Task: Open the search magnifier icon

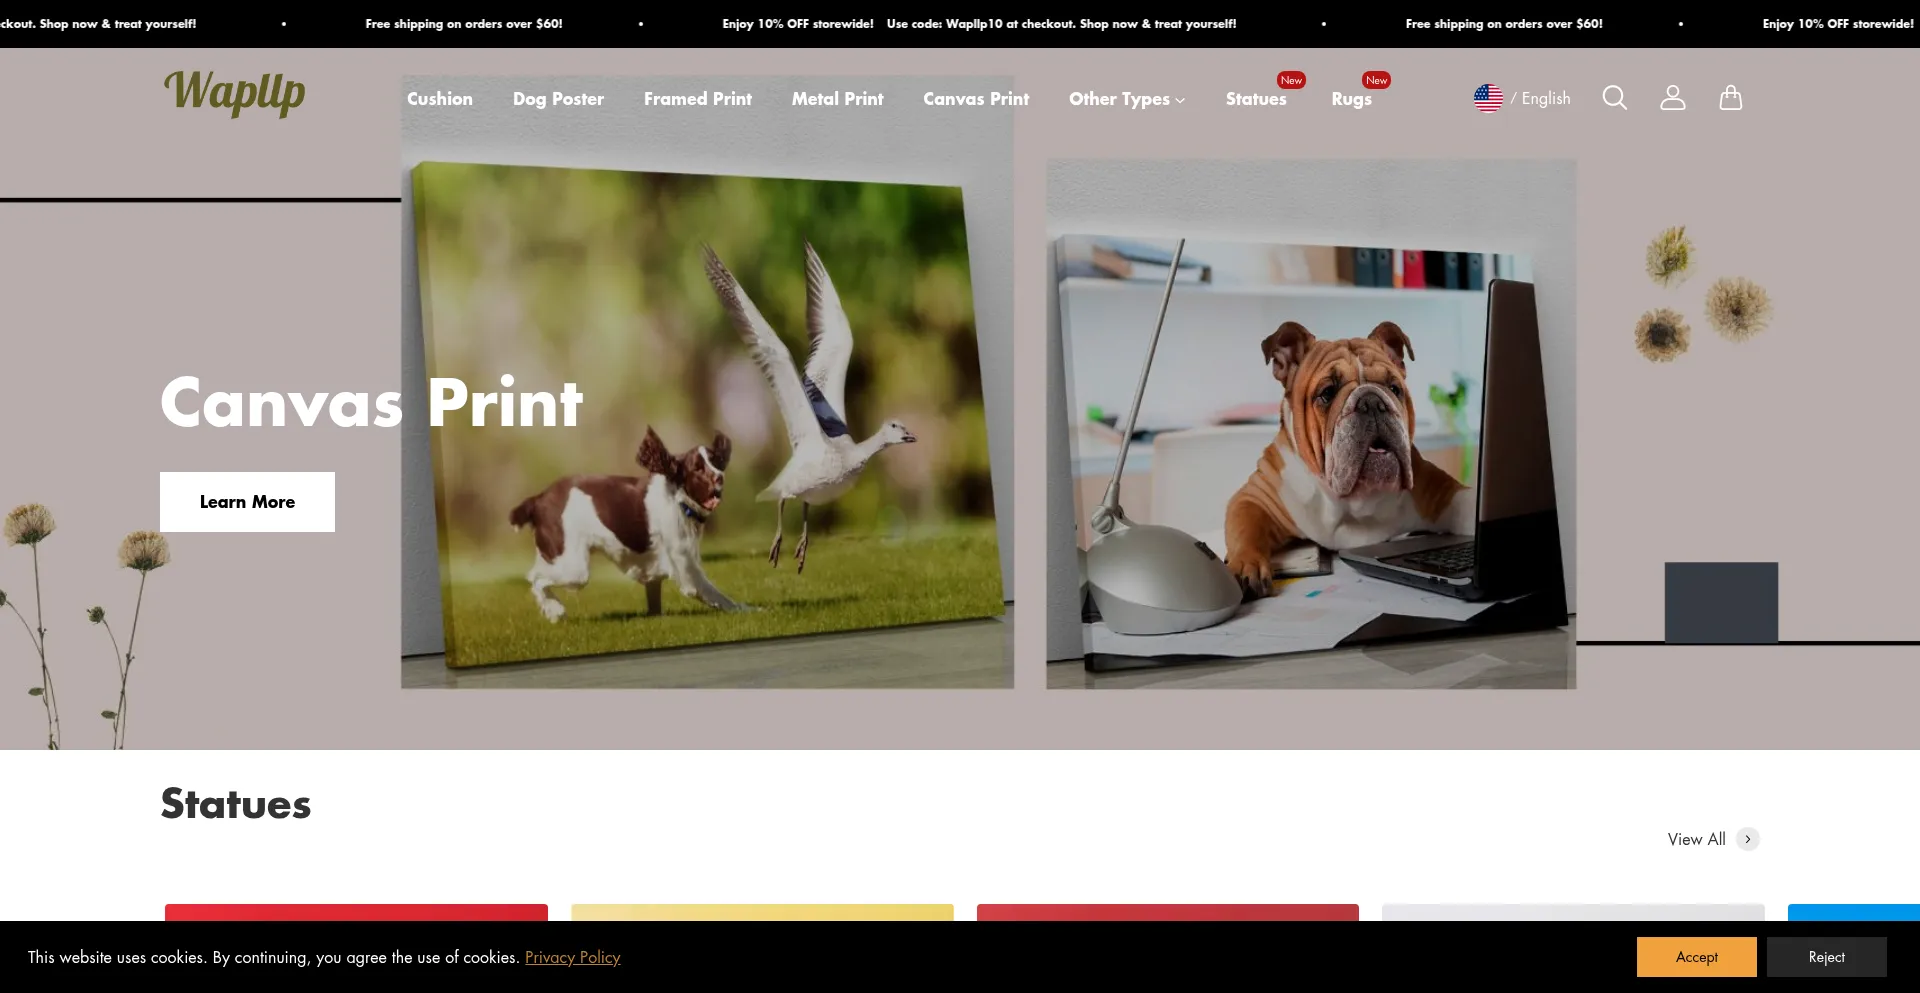Action: point(1614,98)
